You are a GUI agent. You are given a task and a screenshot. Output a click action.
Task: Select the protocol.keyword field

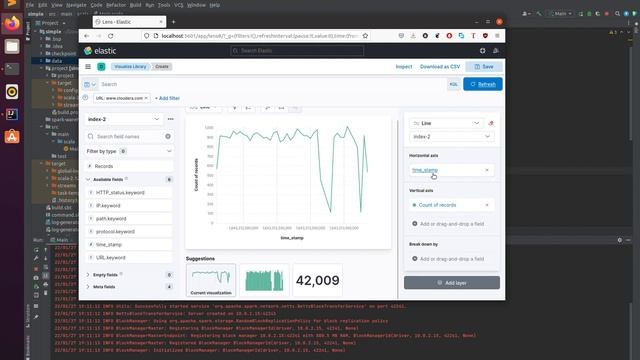pyautogui.click(x=129, y=232)
